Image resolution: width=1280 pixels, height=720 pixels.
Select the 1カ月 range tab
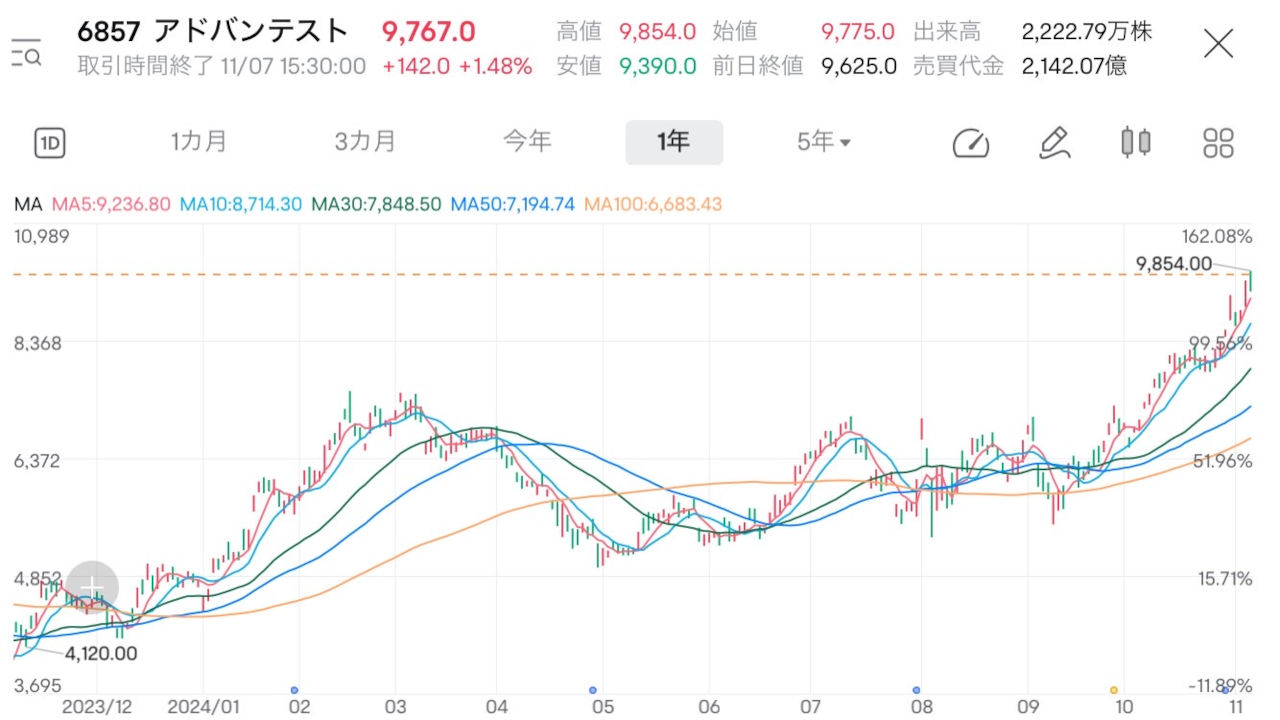pyautogui.click(x=199, y=142)
